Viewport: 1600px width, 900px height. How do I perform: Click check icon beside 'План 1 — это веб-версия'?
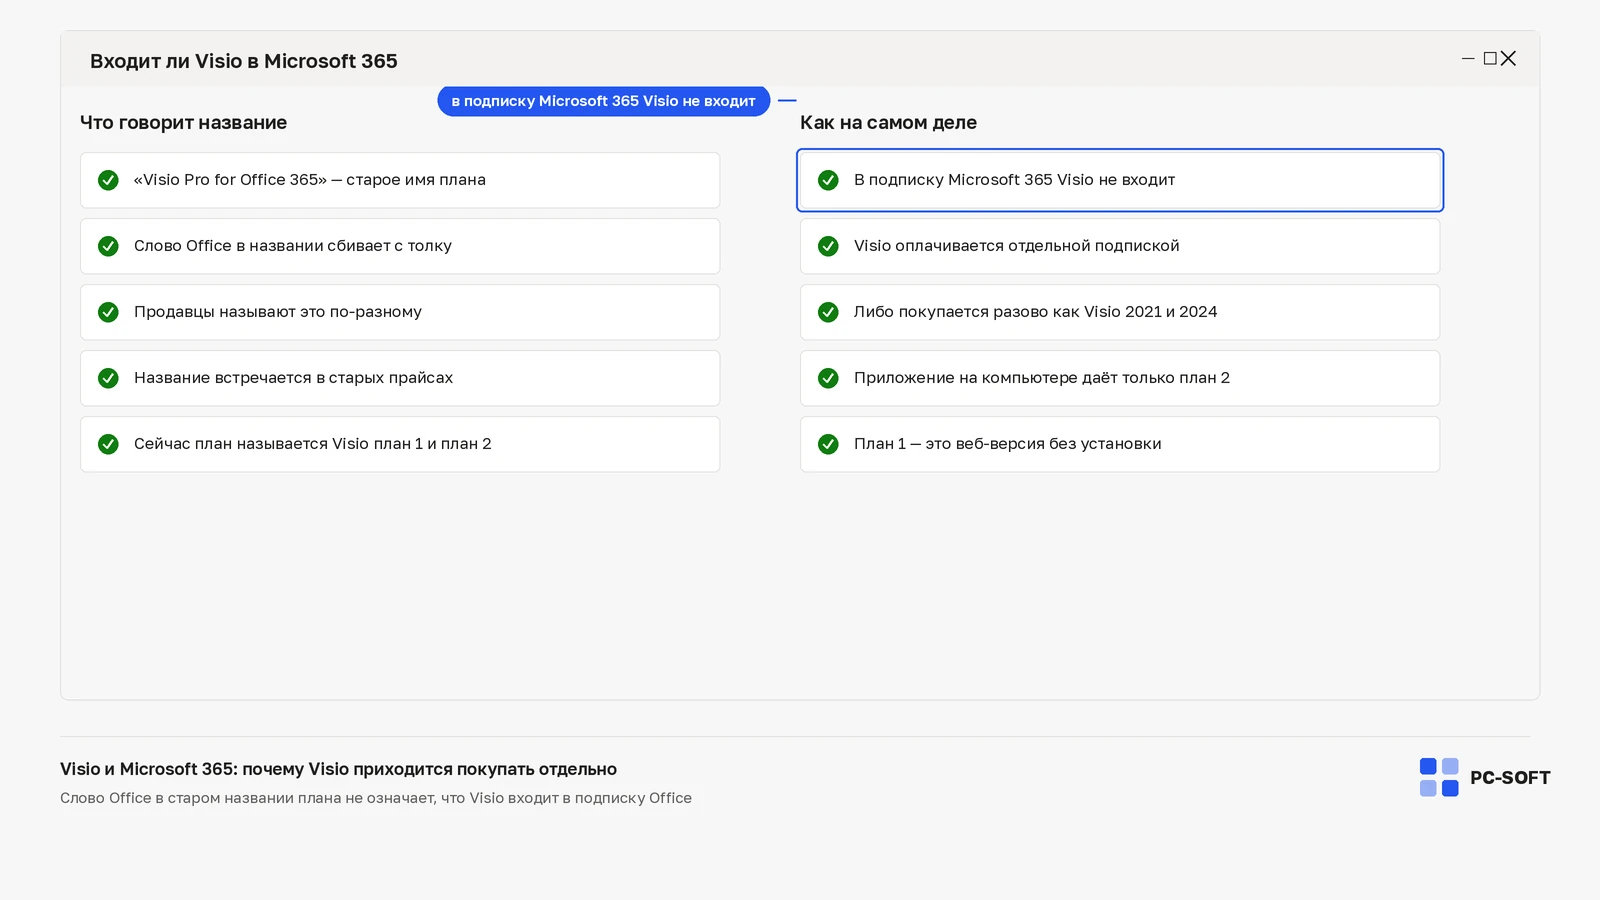tap(828, 444)
